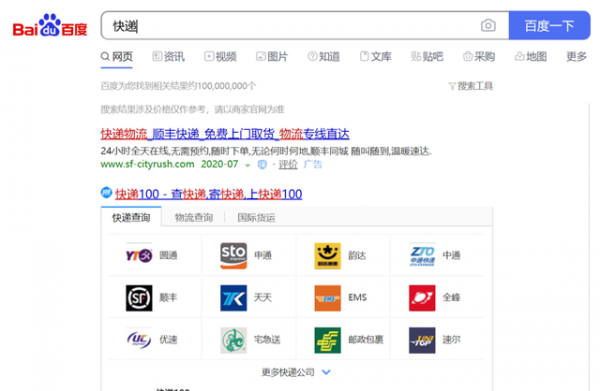600x391 pixels.
Task: Open dropdown arrow beside 2020-07 date
Action: (x=248, y=165)
